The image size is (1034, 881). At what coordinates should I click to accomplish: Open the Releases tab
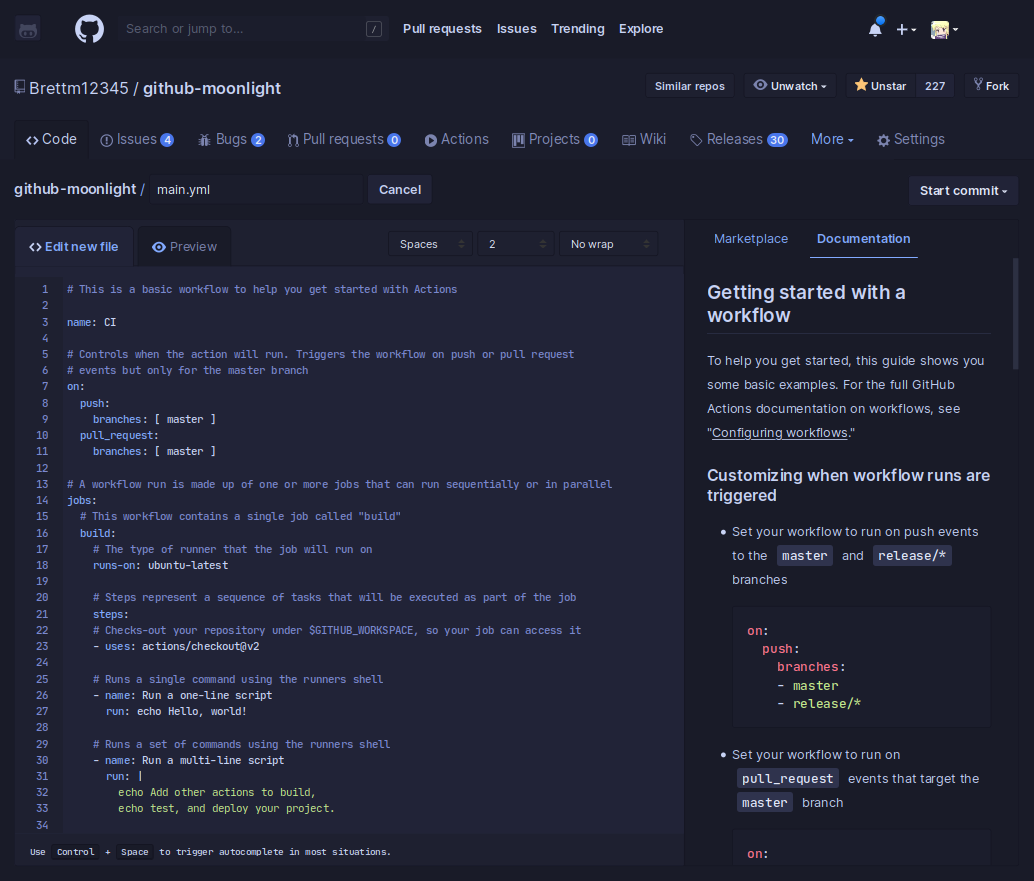click(x=739, y=140)
